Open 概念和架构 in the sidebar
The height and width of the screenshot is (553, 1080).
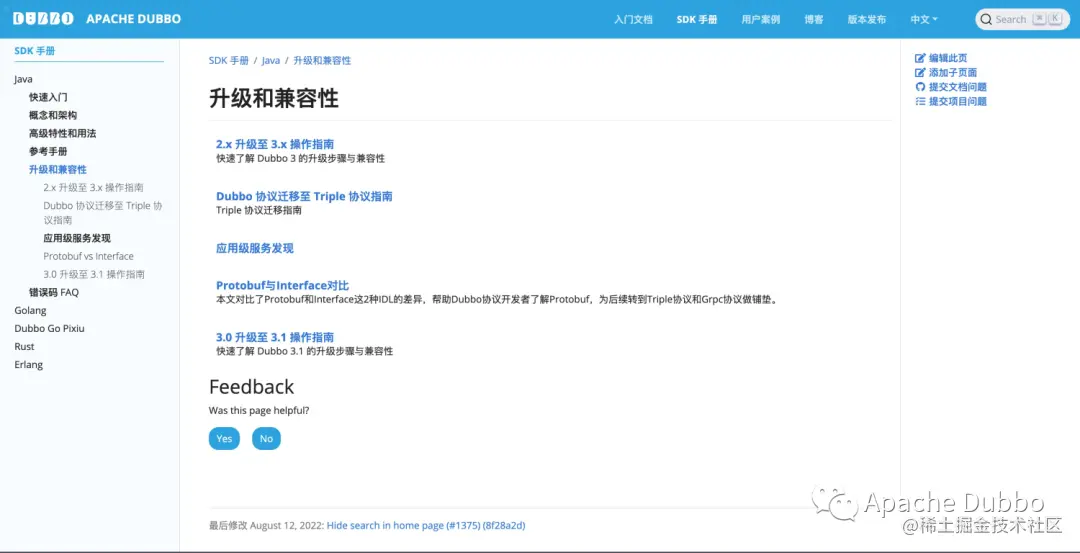[x=53, y=115]
